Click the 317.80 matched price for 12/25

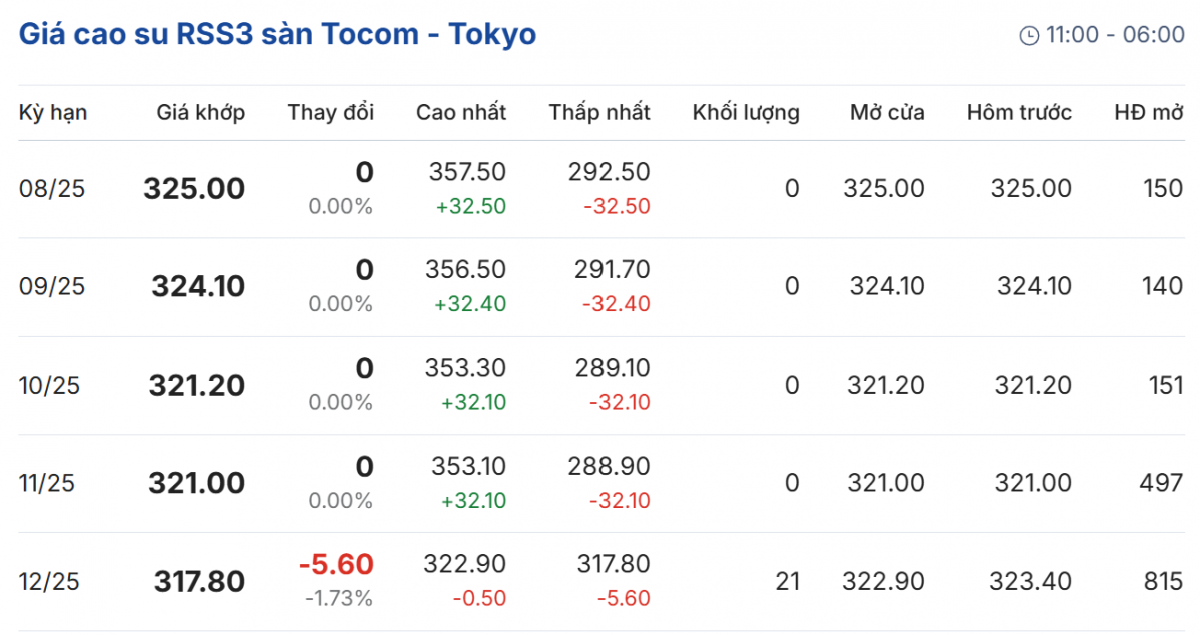[199, 581]
